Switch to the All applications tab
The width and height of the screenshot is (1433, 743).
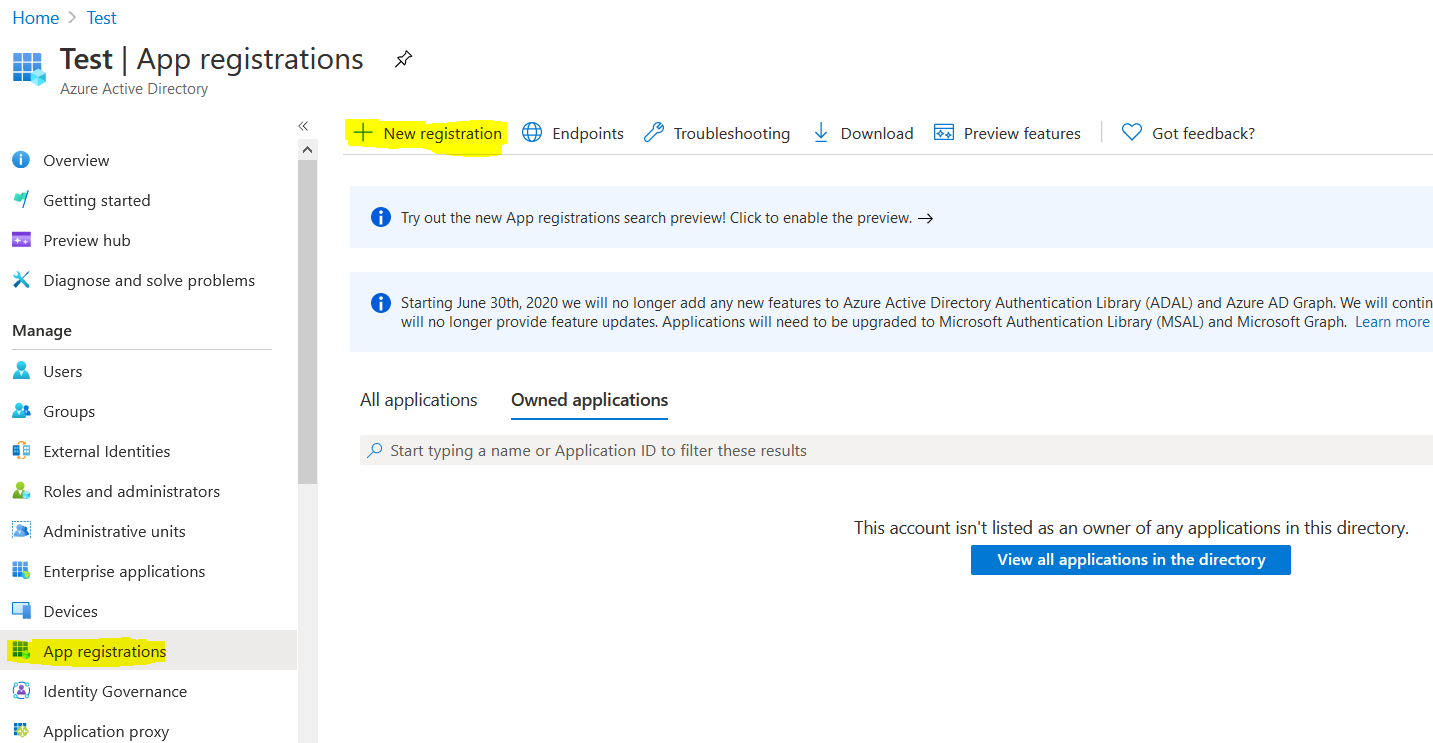point(418,399)
